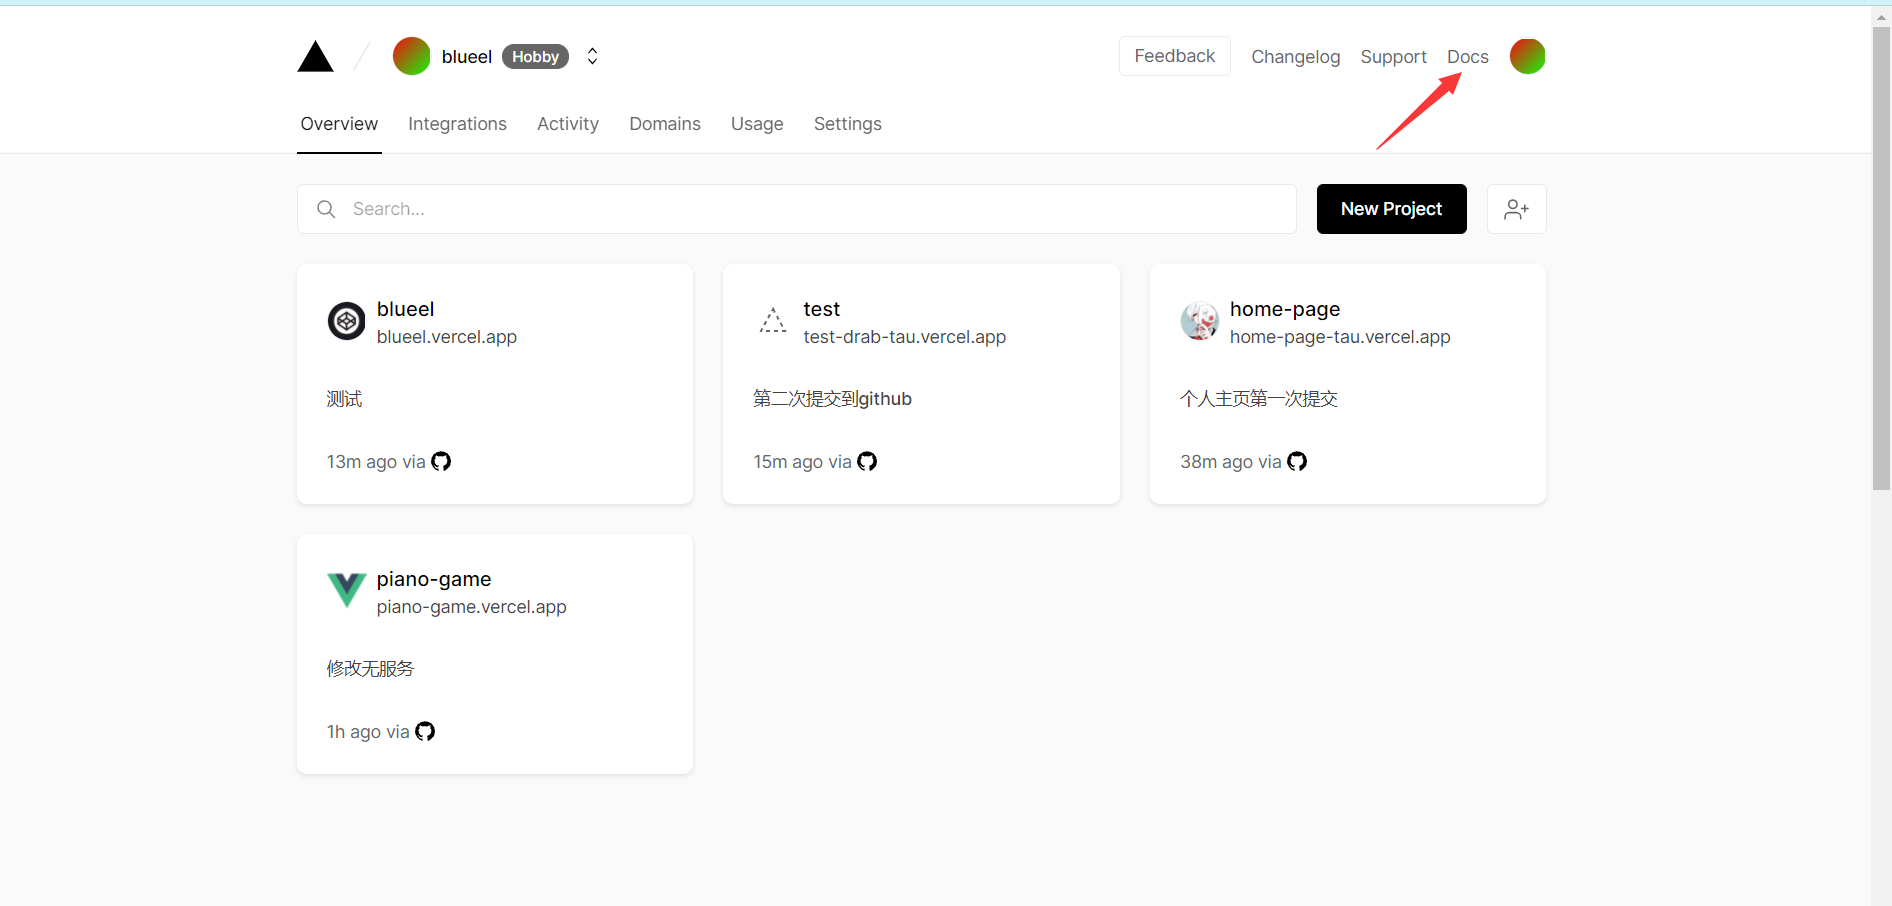Select the 第二次提交到github commit message
Screen dimensions: 1892x906
[x=832, y=399]
